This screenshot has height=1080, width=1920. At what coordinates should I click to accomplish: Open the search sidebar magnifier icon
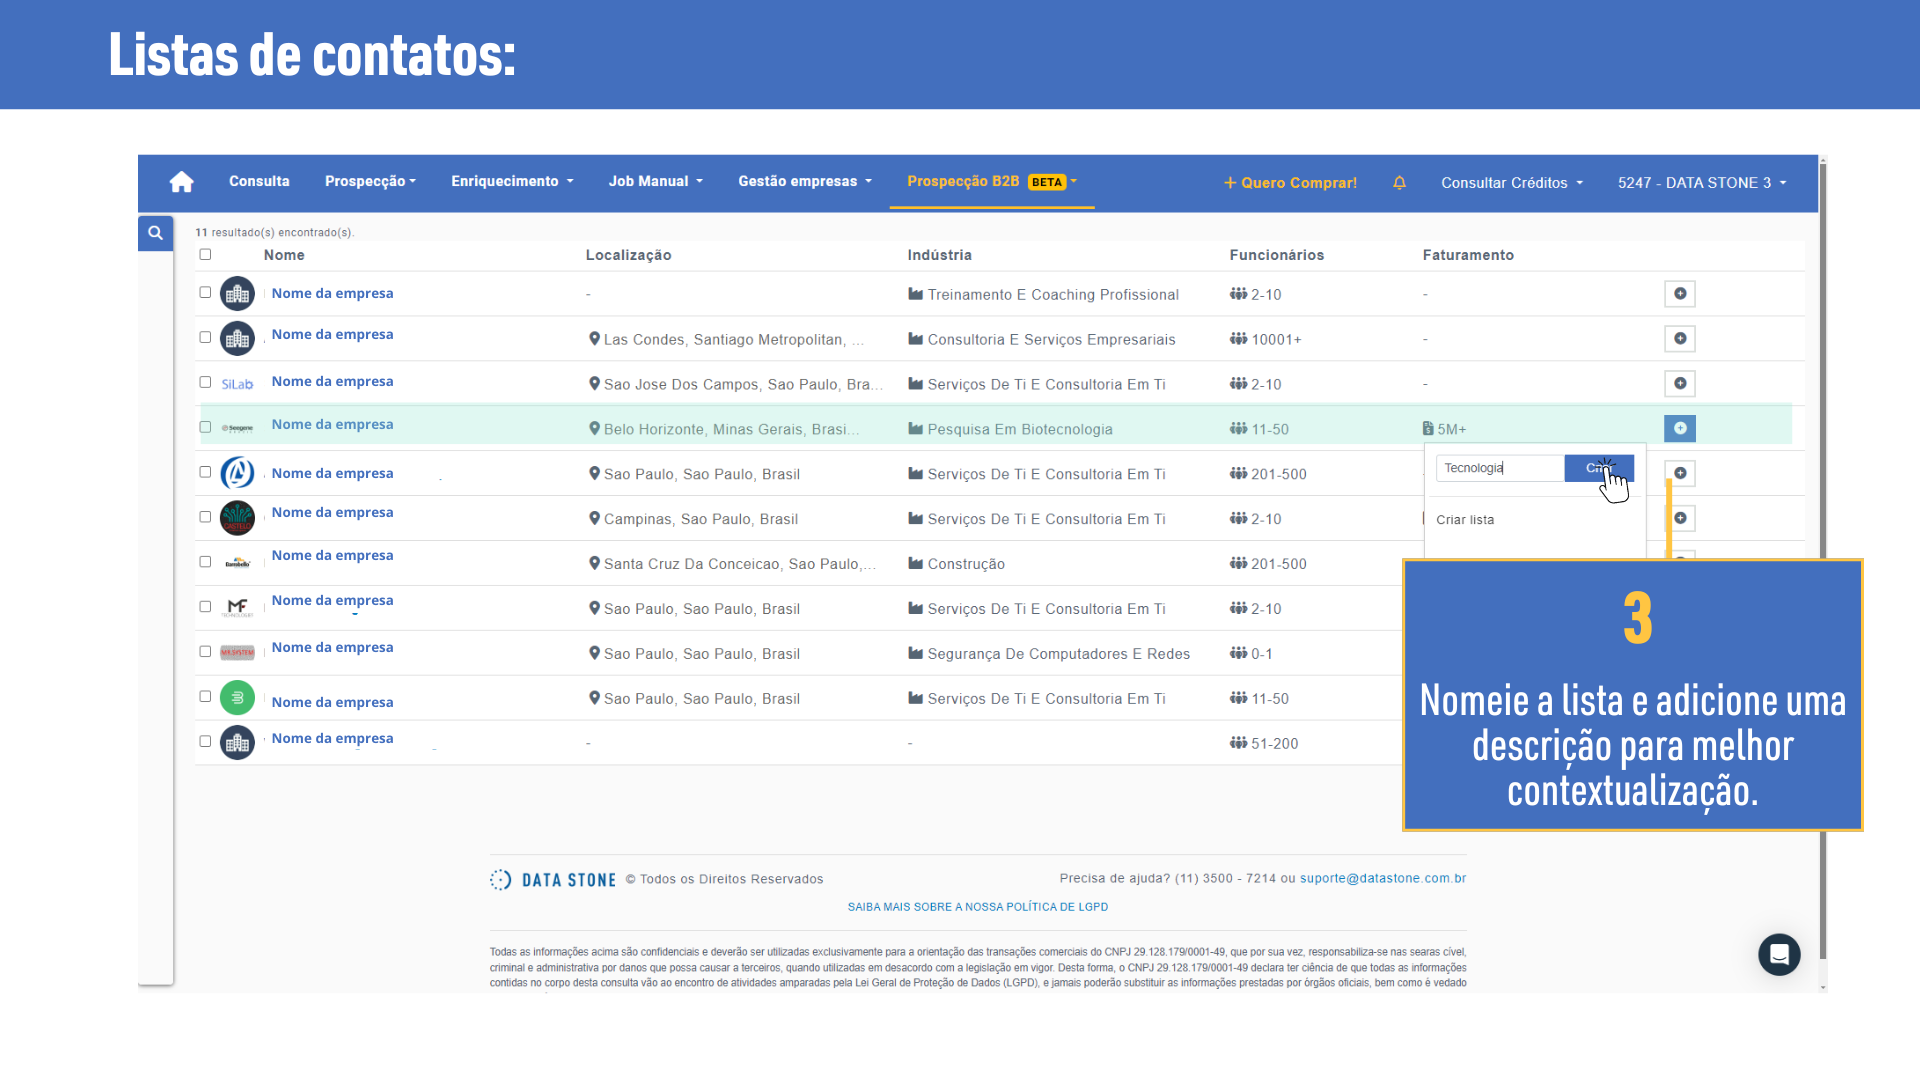(x=155, y=233)
